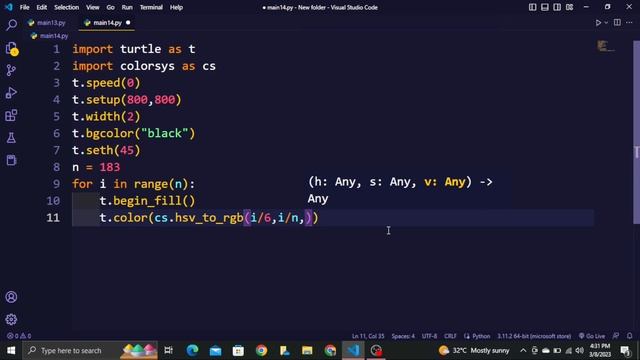Open the Go menu
Image resolution: width=640 pixels, height=360 pixels.
coord(111,7)
